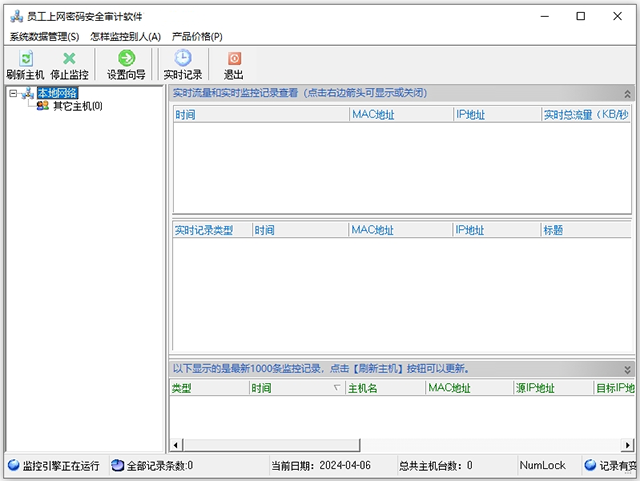Click the 总共主机台数: 0 status text

click(436, 465)
